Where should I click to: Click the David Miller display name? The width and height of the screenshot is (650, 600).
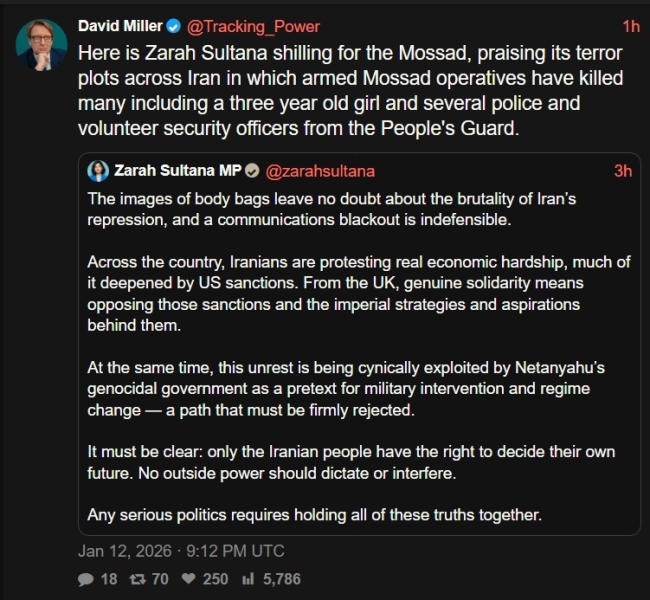pos(119,26)
